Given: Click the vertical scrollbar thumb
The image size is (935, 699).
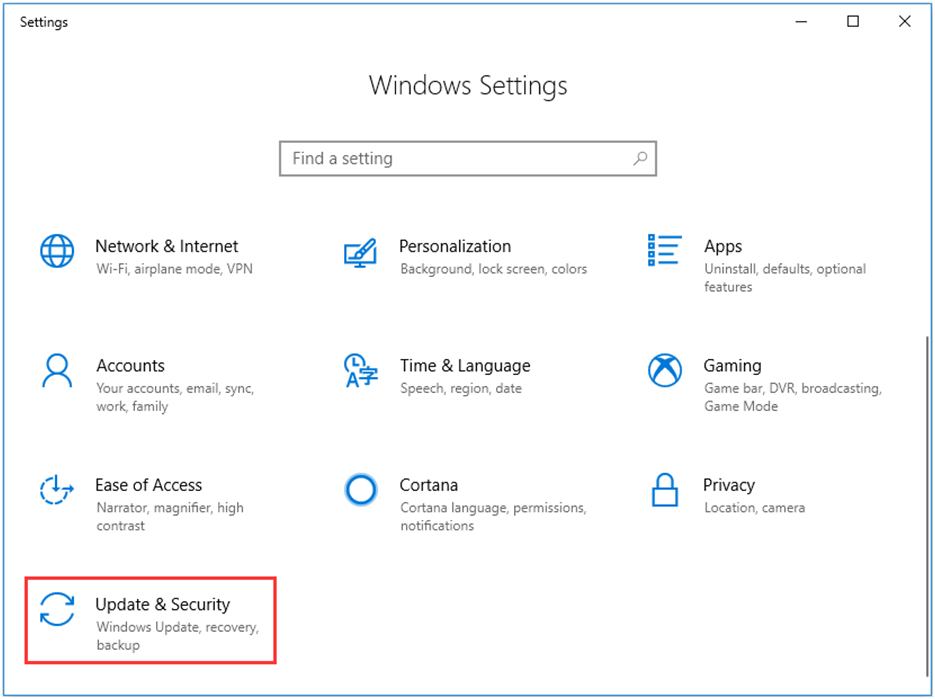Looking at the screenshot, I should tap(927, 507).
